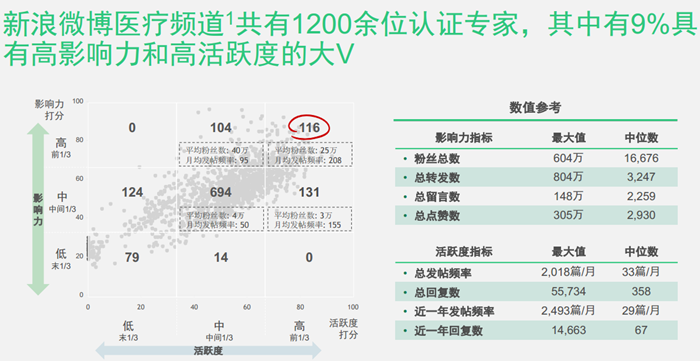Click the 影响力指标 column header
Image resolution: width=700 pixels, height=361 pixels.
coord(463,137)
